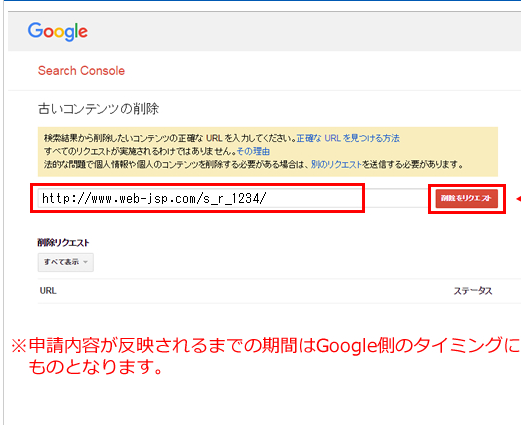This screenshot has height=425, width=521.
Task: Click the first sentence in the yellow notice
Action: pyautogui.click(x=170, y=138)
